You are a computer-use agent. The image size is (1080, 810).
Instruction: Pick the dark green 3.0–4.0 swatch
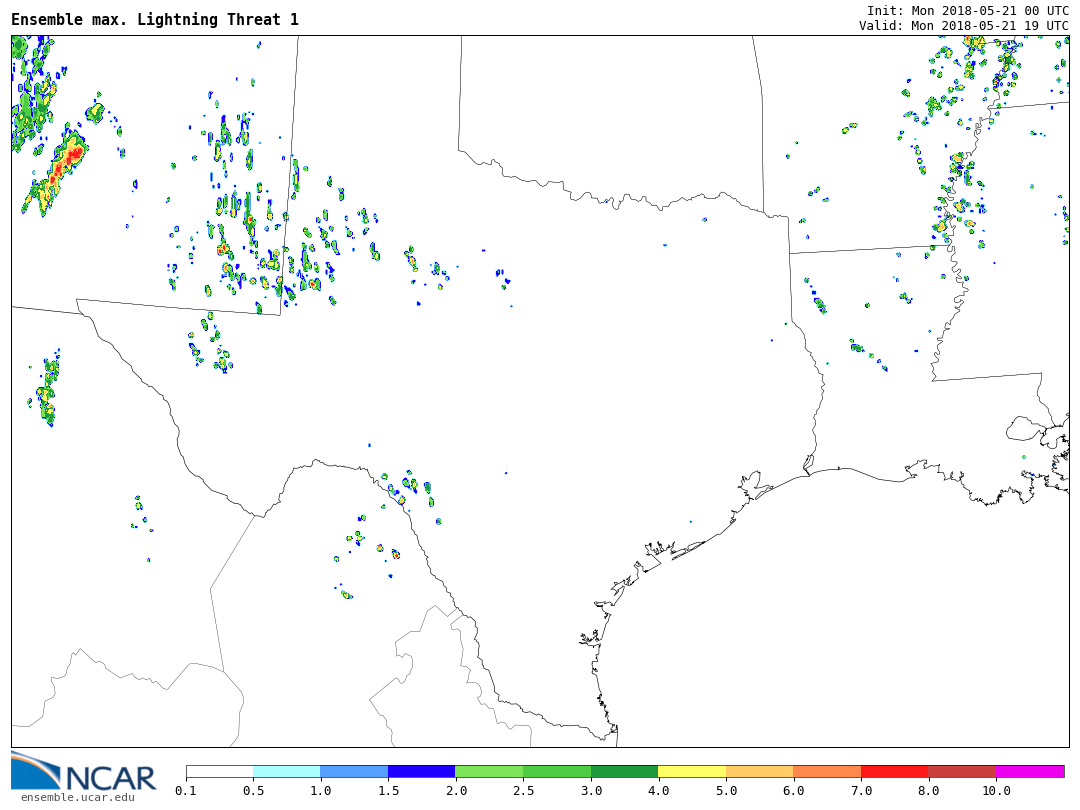click(624, 772)
